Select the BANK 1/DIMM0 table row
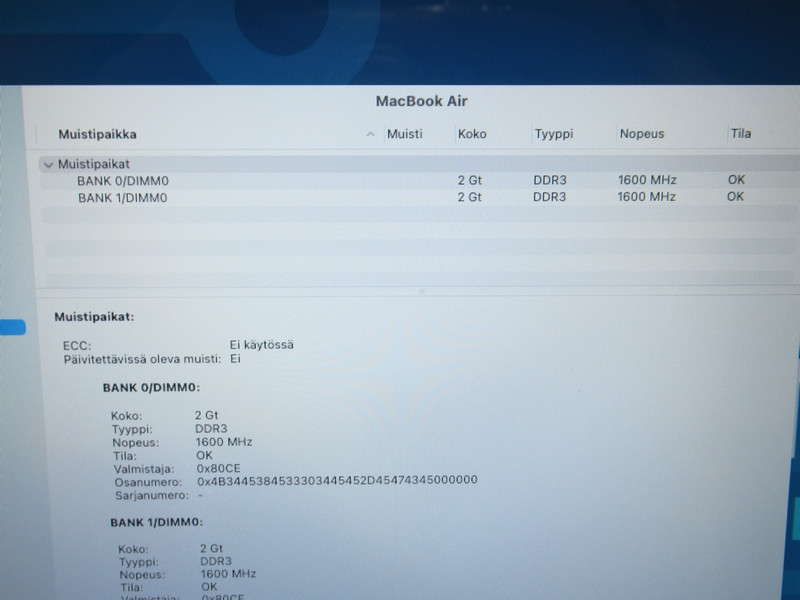Image resolution: width=800 pixels, height=600 pixels. 418,197
